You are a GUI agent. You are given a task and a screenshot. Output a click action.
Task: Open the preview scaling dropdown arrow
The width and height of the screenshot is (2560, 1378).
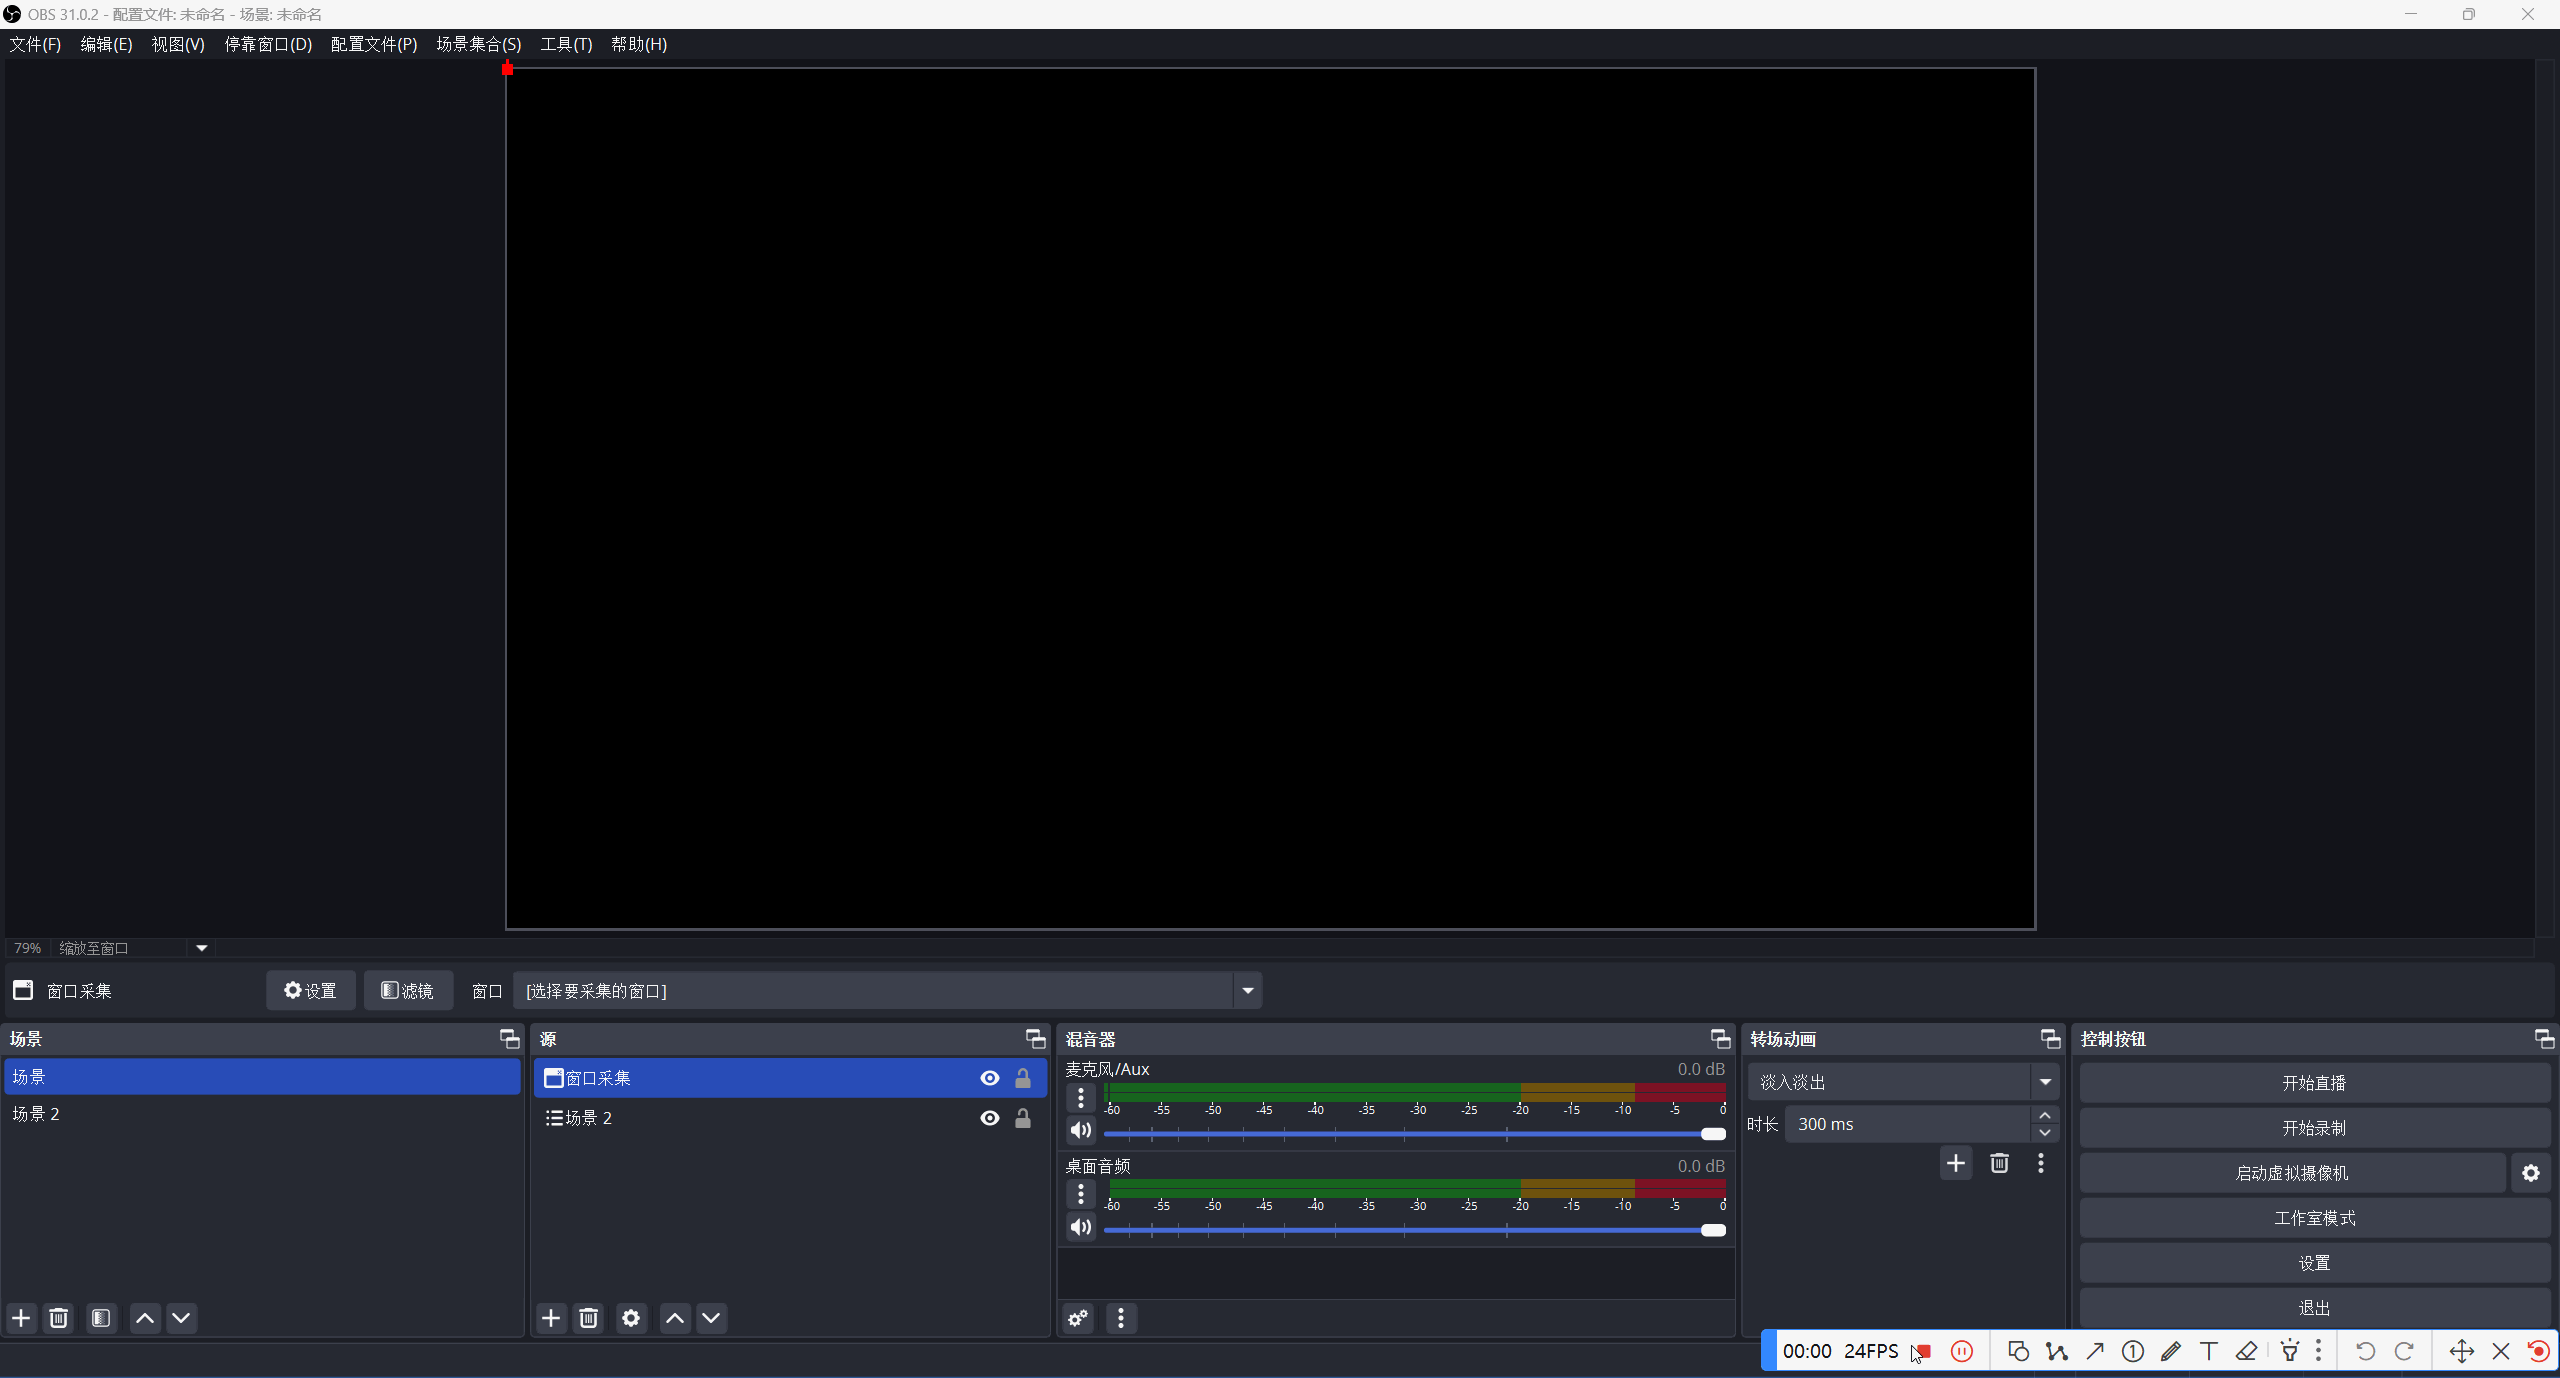tap(201, 948)
